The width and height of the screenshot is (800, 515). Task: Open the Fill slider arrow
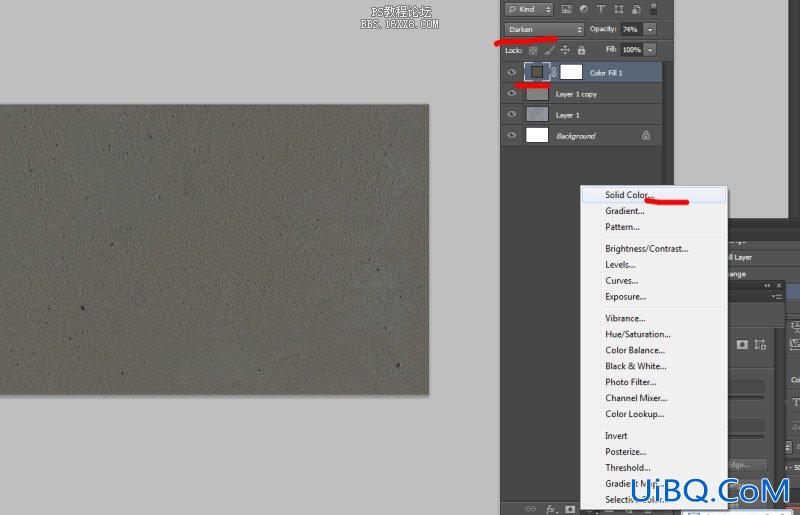(x=650, y=50)
